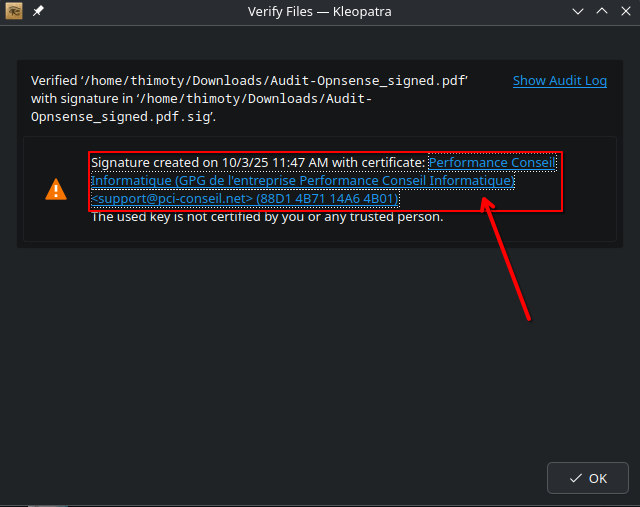Open the Show Audit Log link
The image size is (640, 507).
559,81
